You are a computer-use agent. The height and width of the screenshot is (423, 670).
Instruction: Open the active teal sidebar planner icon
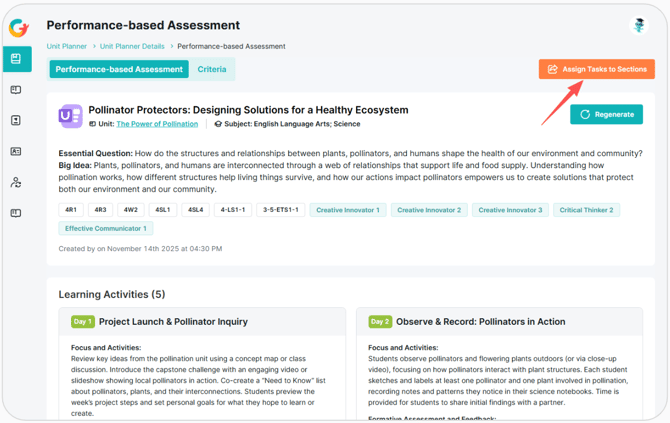pos(16,59)
